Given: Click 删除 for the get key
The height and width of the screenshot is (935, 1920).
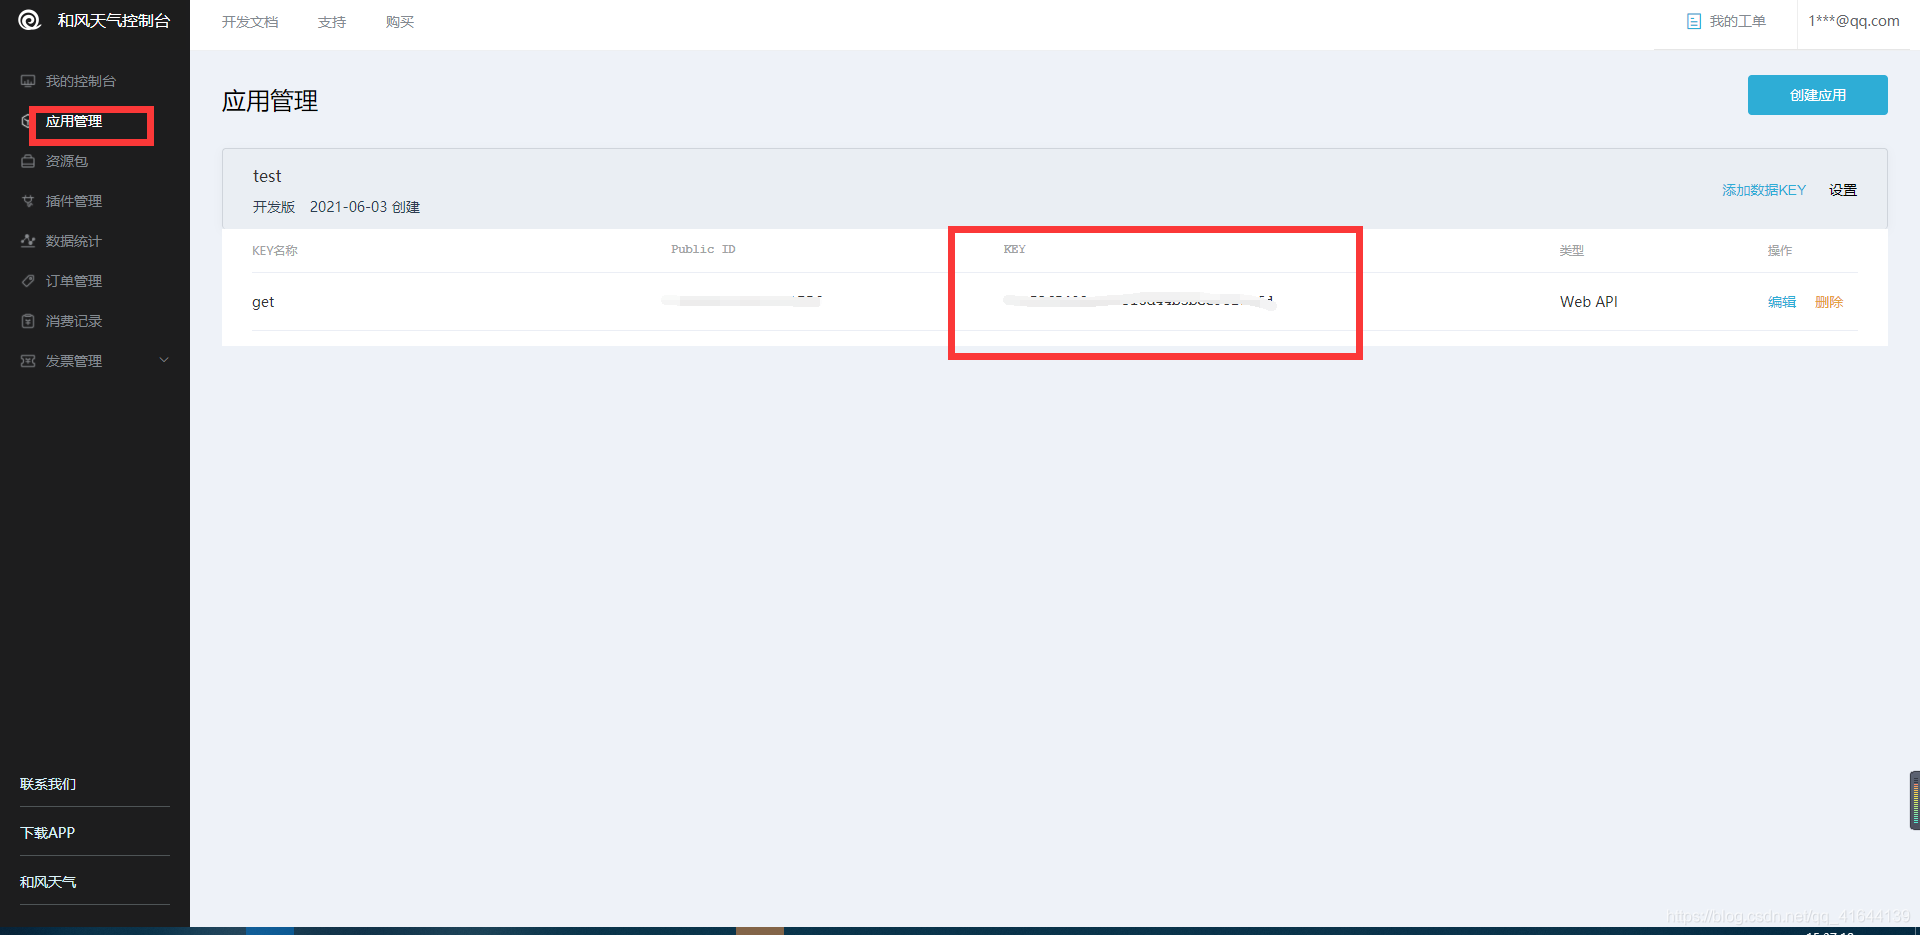Looking at the screenshot, I should pos(1829,302).
